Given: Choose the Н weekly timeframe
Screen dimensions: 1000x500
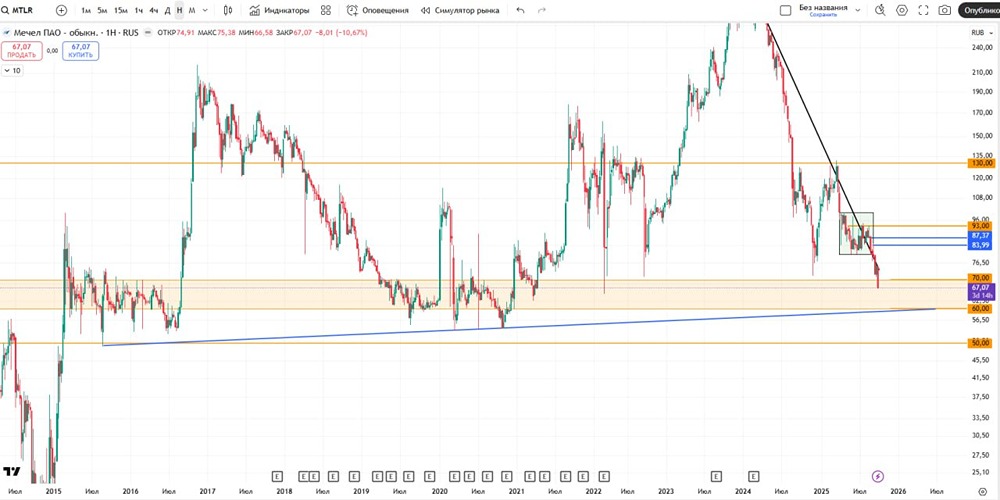Looking at the screenshot, I should [x=179, y=10].
